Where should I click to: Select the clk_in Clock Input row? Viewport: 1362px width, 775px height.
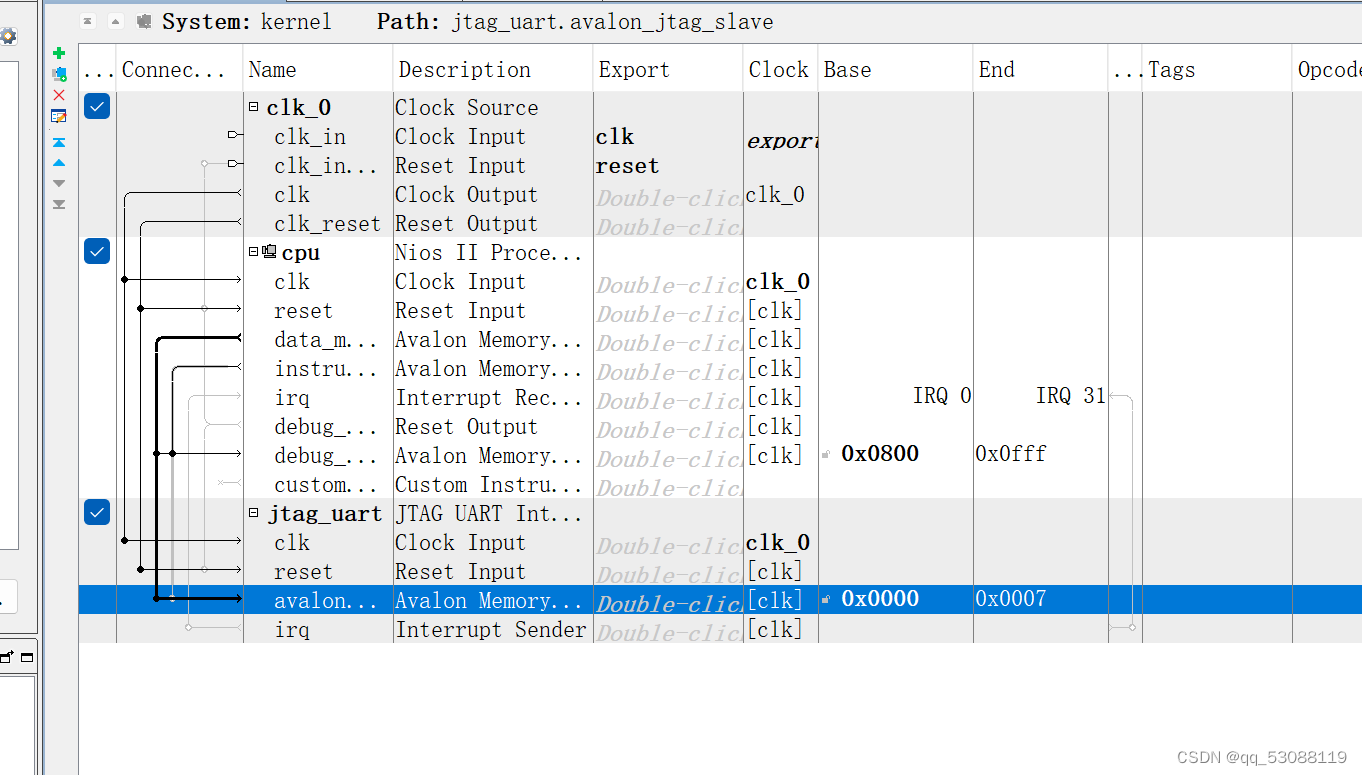click(720, 136)
